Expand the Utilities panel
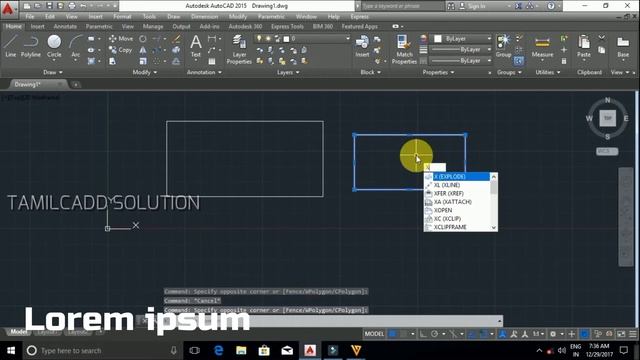This screenshot has height=360, width=640. [x=548, y=72]
